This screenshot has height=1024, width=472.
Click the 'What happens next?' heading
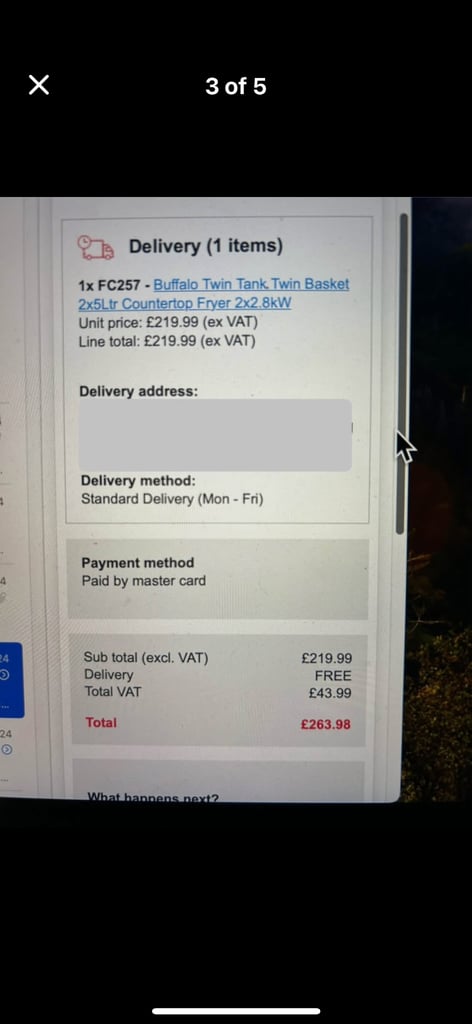153,797
